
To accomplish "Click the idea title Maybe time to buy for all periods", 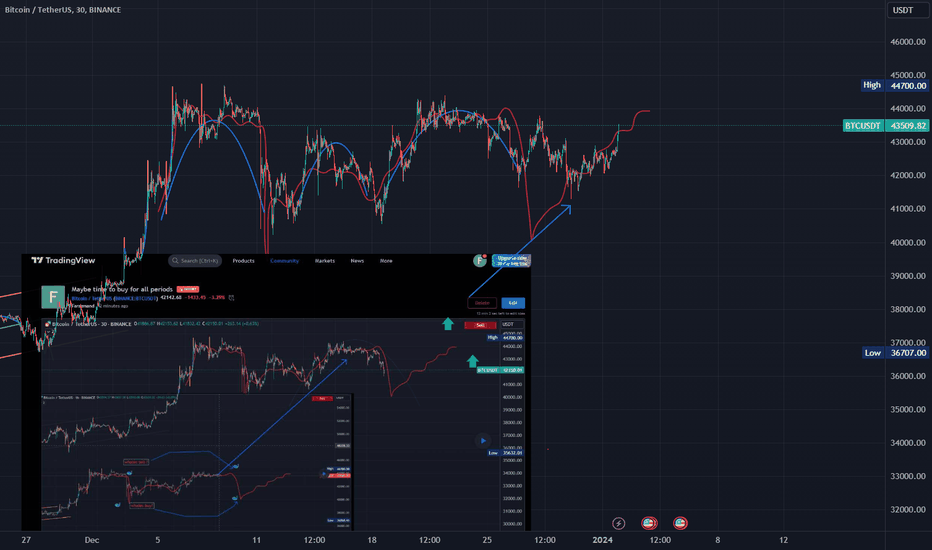I will pos(122,290).
